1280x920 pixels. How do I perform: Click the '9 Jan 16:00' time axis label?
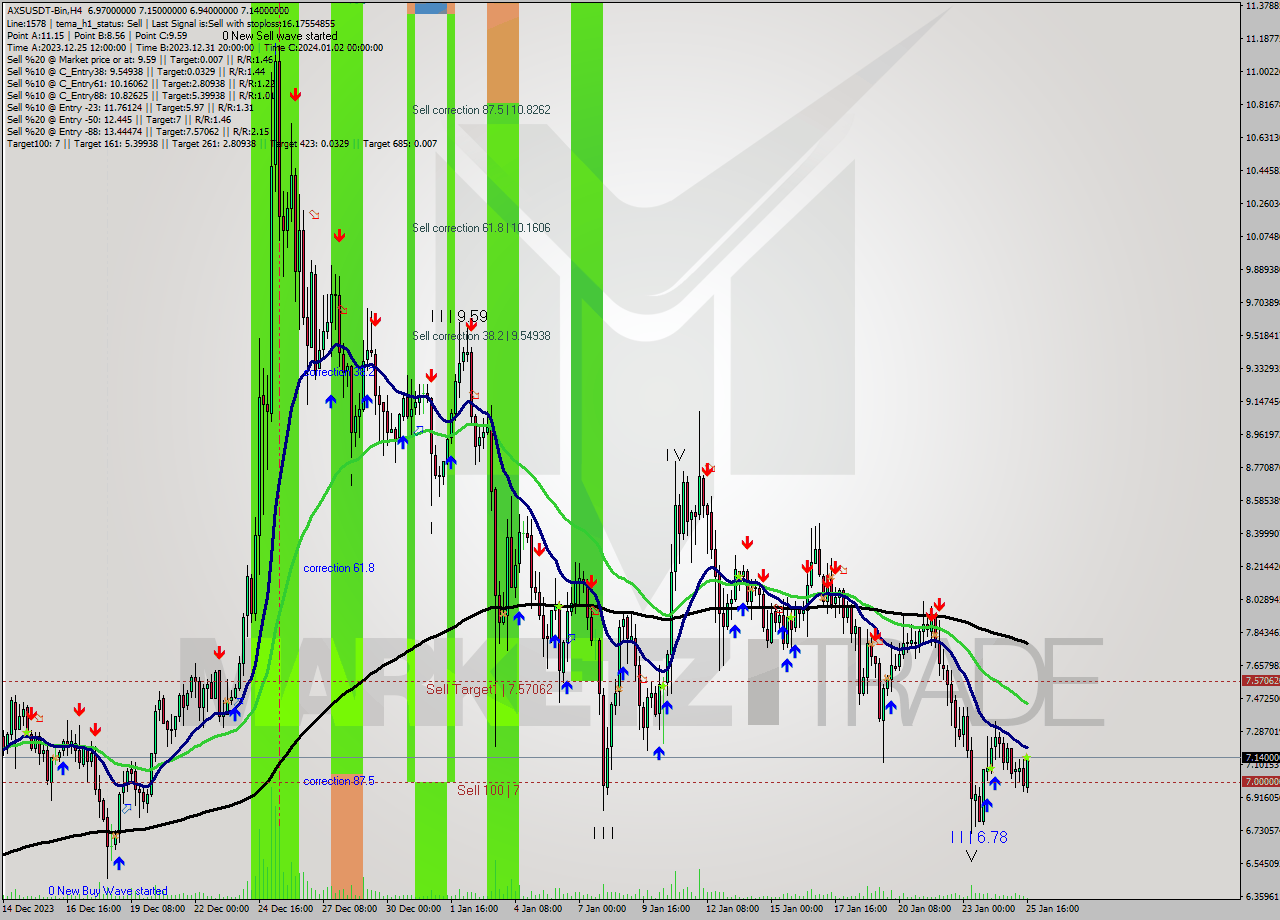[666, 909]
